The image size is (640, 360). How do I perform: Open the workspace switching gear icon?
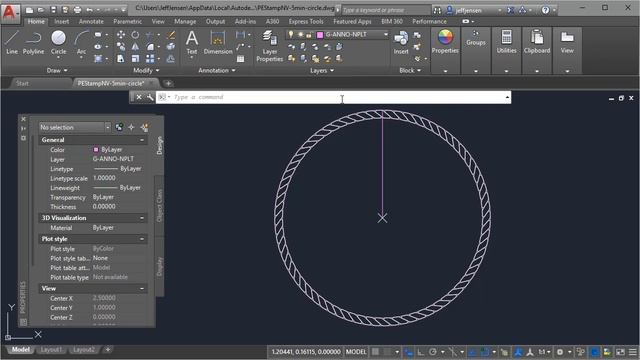560,351
